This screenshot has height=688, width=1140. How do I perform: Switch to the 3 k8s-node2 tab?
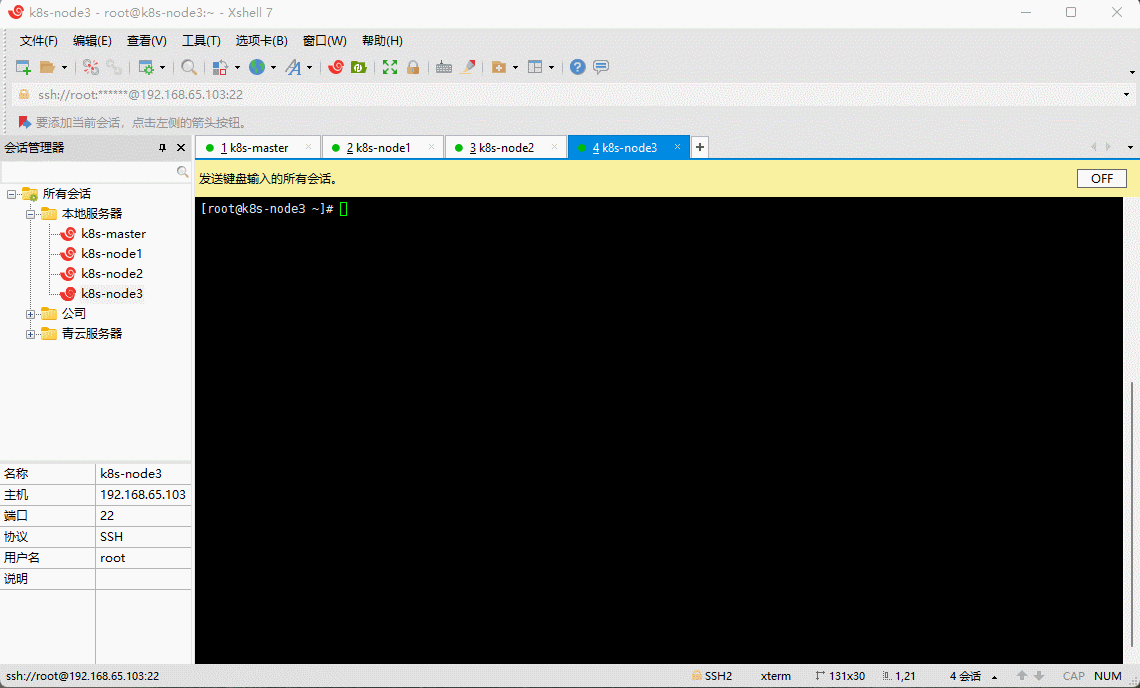(505, 148)
